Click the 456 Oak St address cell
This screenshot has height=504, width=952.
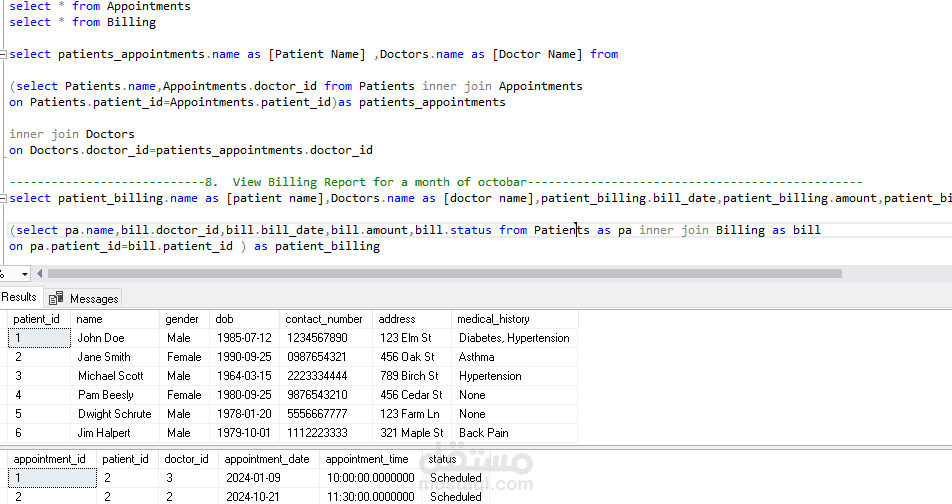tap(407, 357)
